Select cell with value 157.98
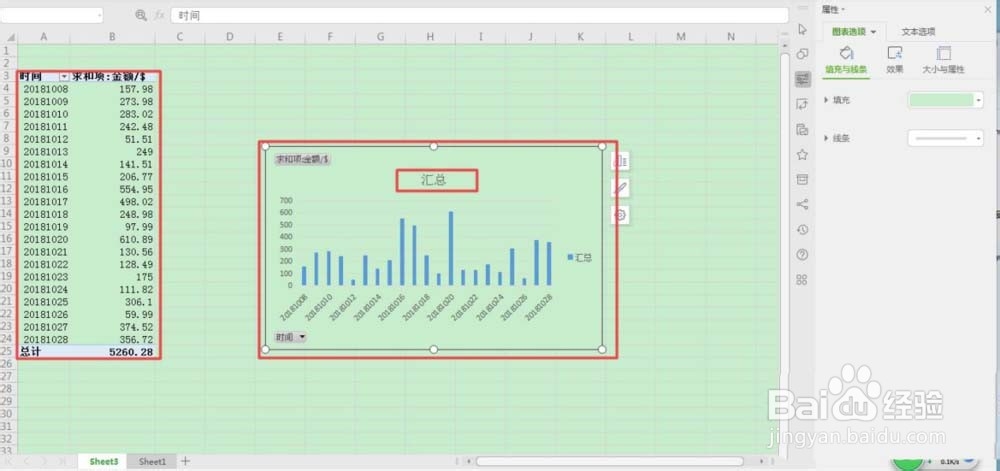This screenshot has height=471, width=1000. (112, 89)
